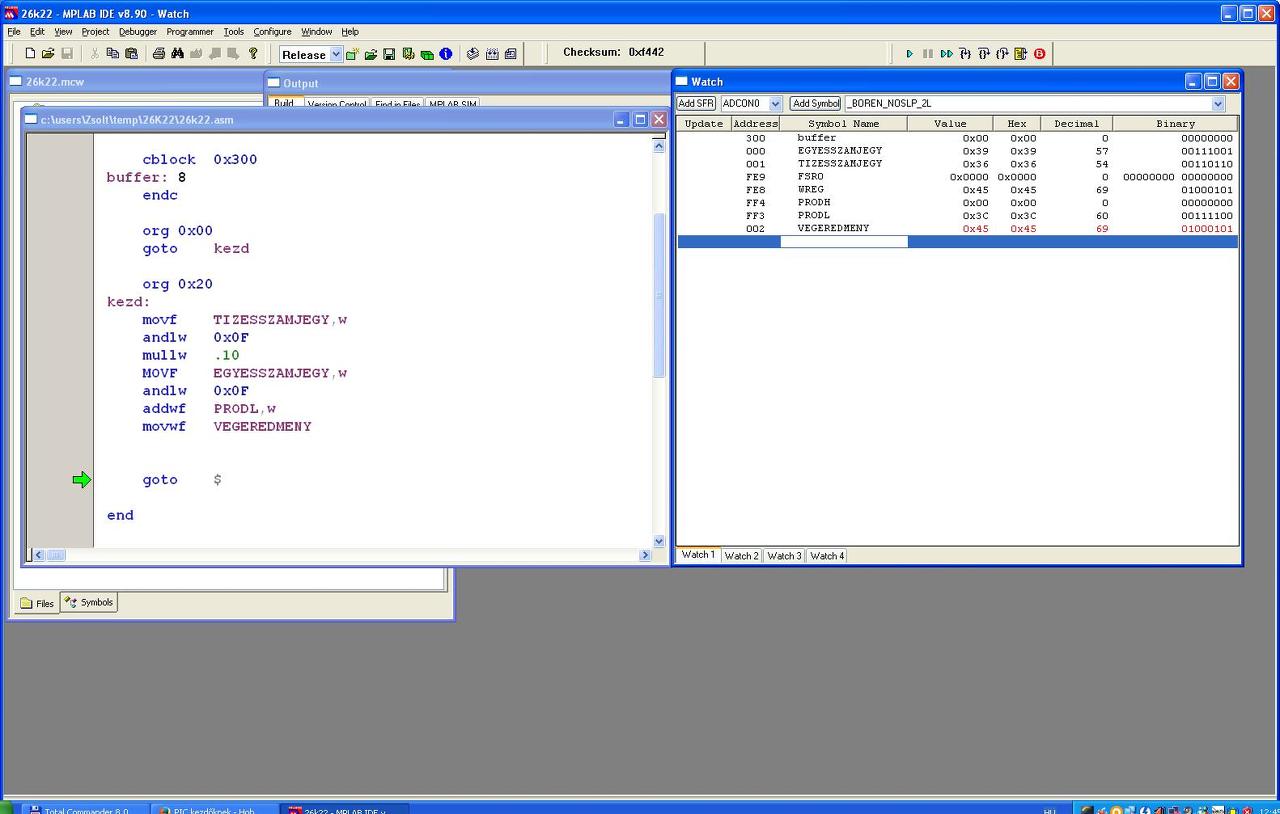Switch to the Symbols tab in project window
The width and height of the screenshot is (1280, 814).
[89, 602]
